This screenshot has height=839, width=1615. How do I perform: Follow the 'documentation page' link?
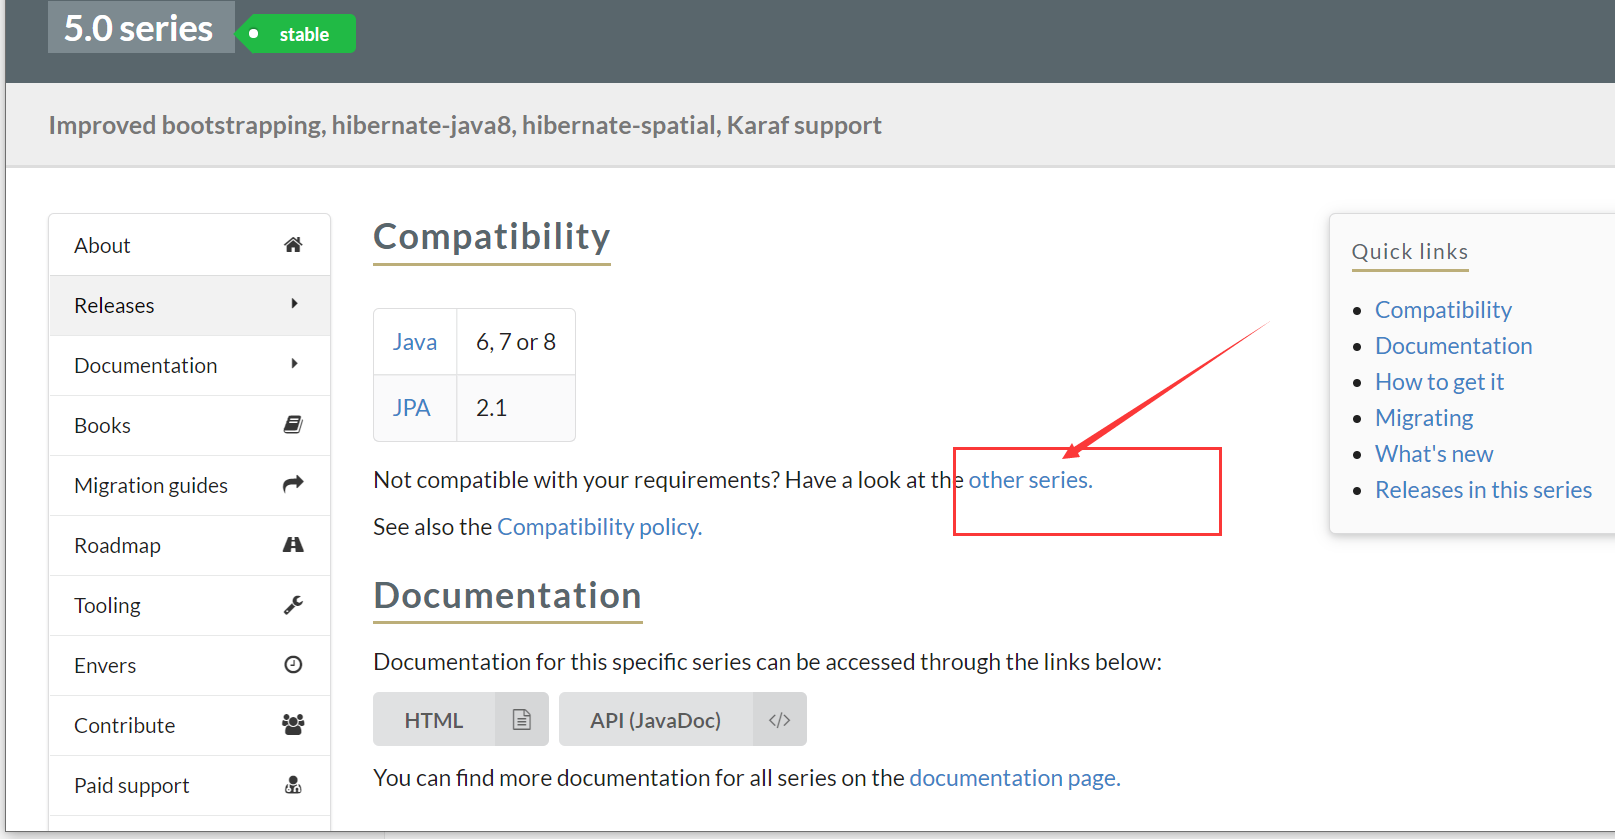[x=1014, y=778]
